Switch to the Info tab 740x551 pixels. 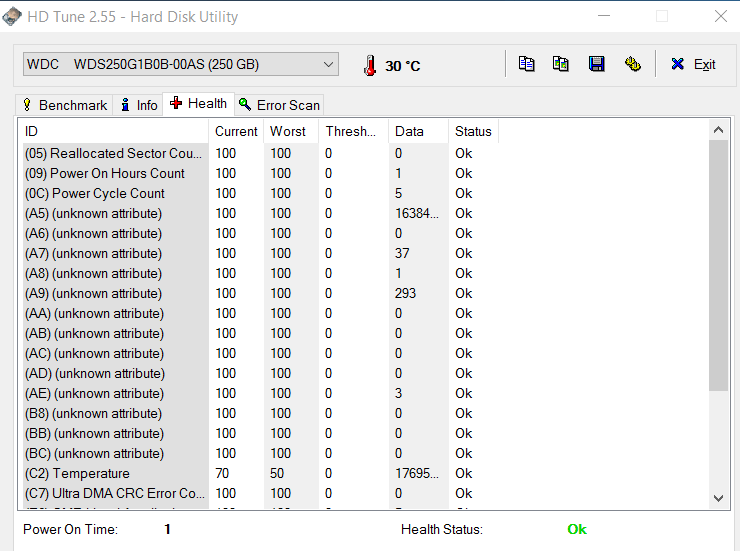coord(139,105)
